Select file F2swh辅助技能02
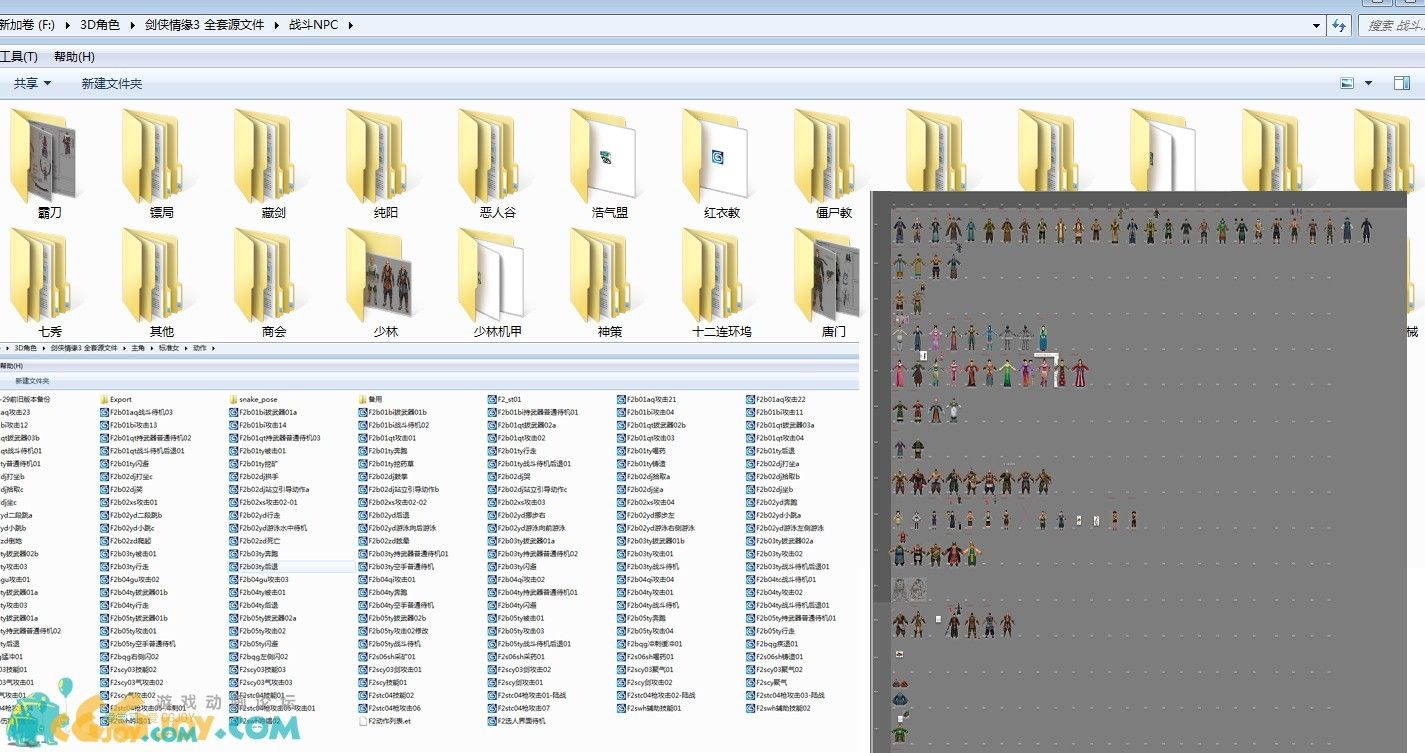The height and width of the screenshot is (753, 1425). [778, 708]
